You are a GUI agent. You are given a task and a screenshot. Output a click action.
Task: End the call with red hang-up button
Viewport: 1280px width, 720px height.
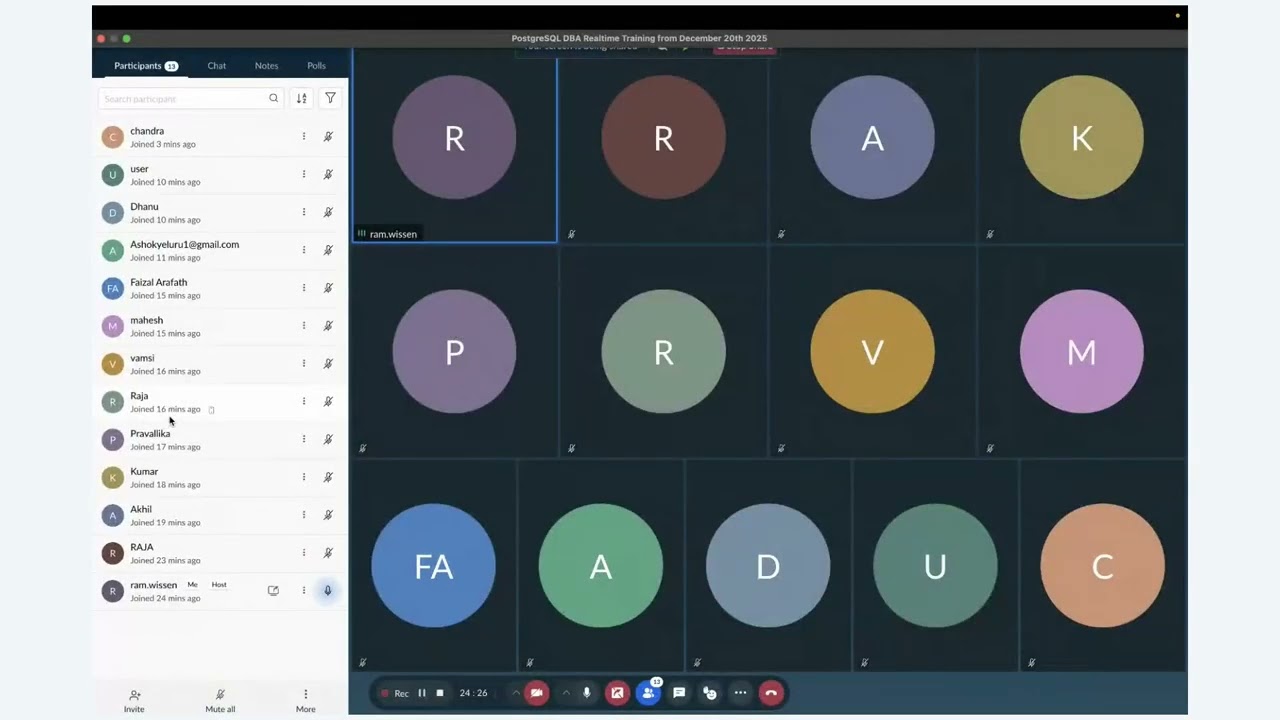coord(770,693)
